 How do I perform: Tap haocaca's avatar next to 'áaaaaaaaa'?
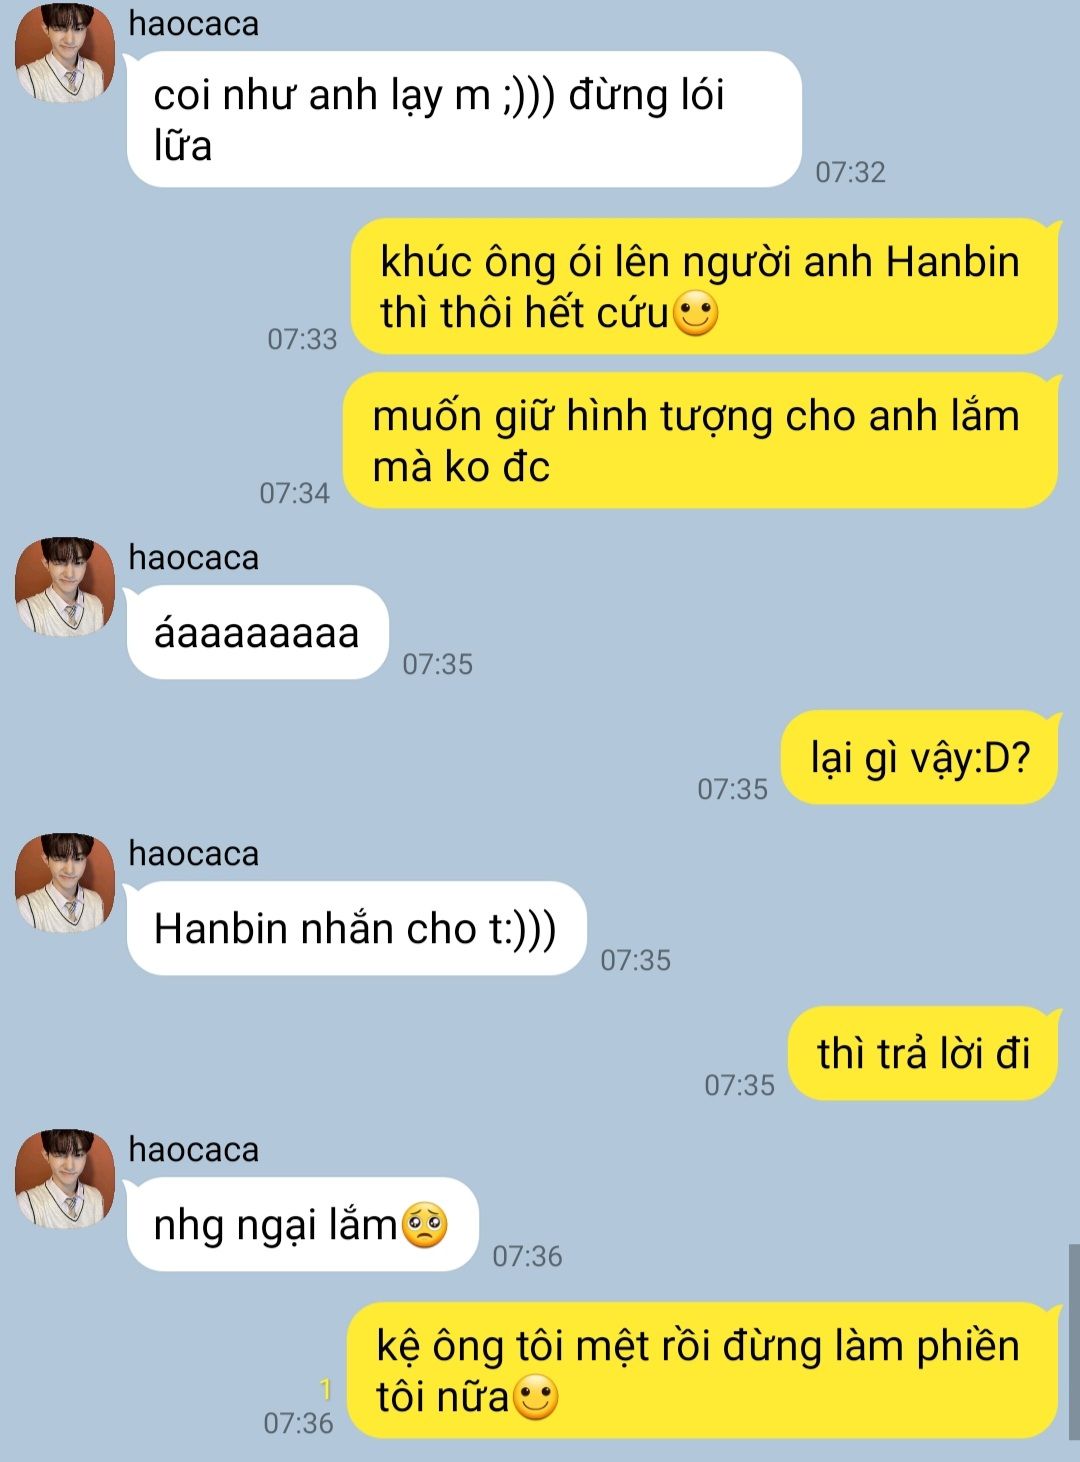(x=65, y=586)
